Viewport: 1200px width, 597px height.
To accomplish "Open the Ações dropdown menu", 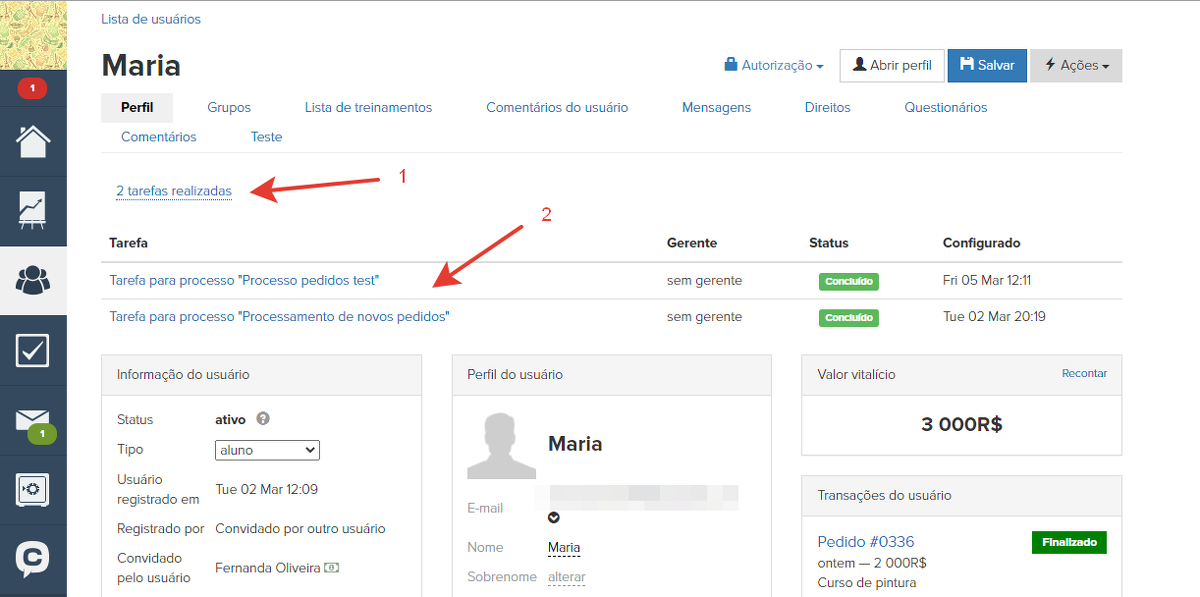I will [1076, 65].
